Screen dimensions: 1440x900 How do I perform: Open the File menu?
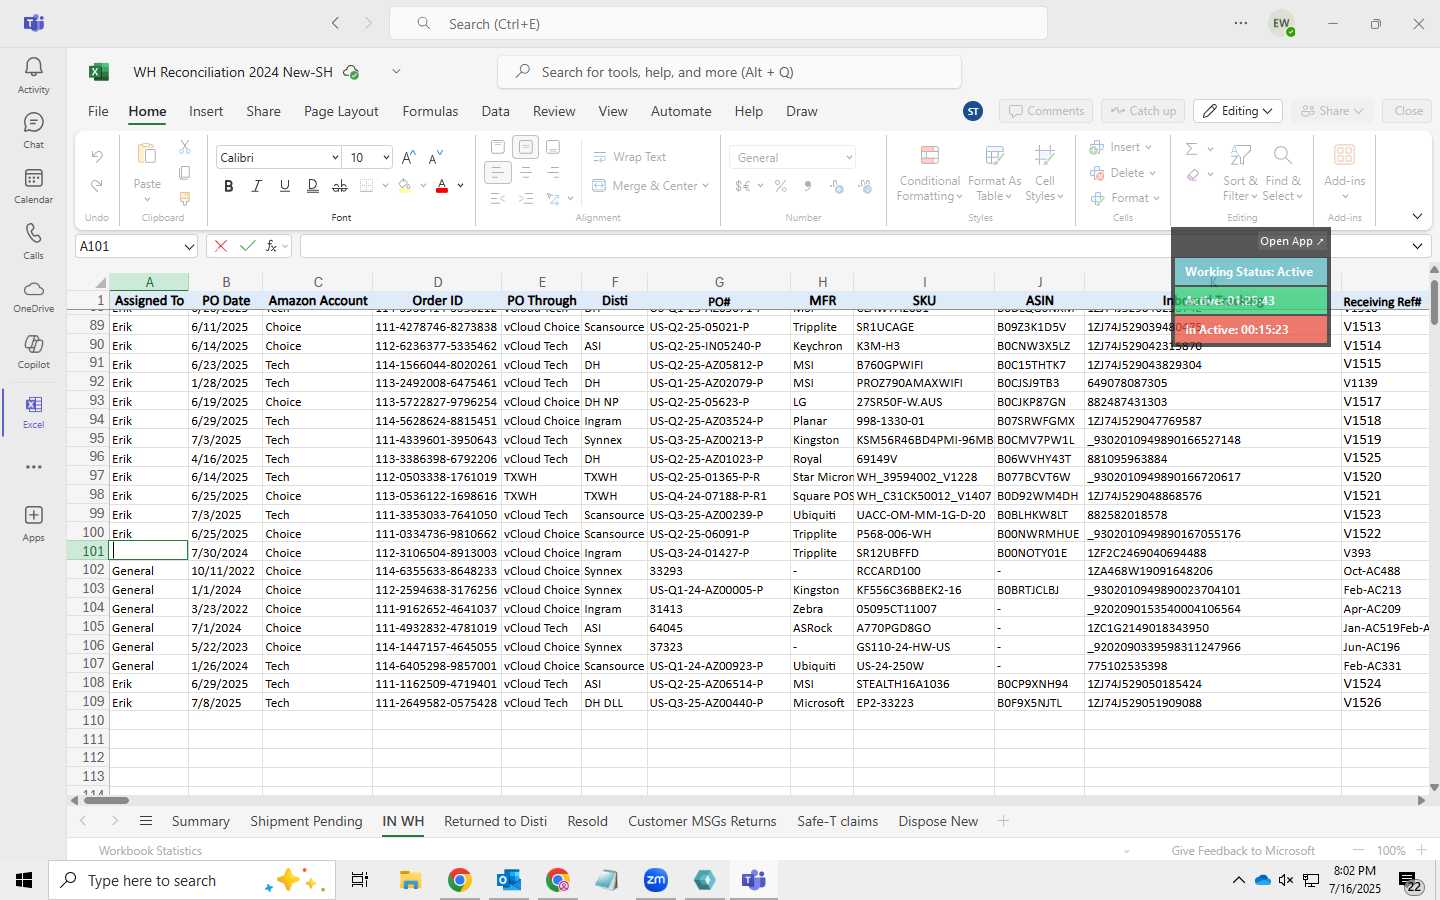(98, 111)
